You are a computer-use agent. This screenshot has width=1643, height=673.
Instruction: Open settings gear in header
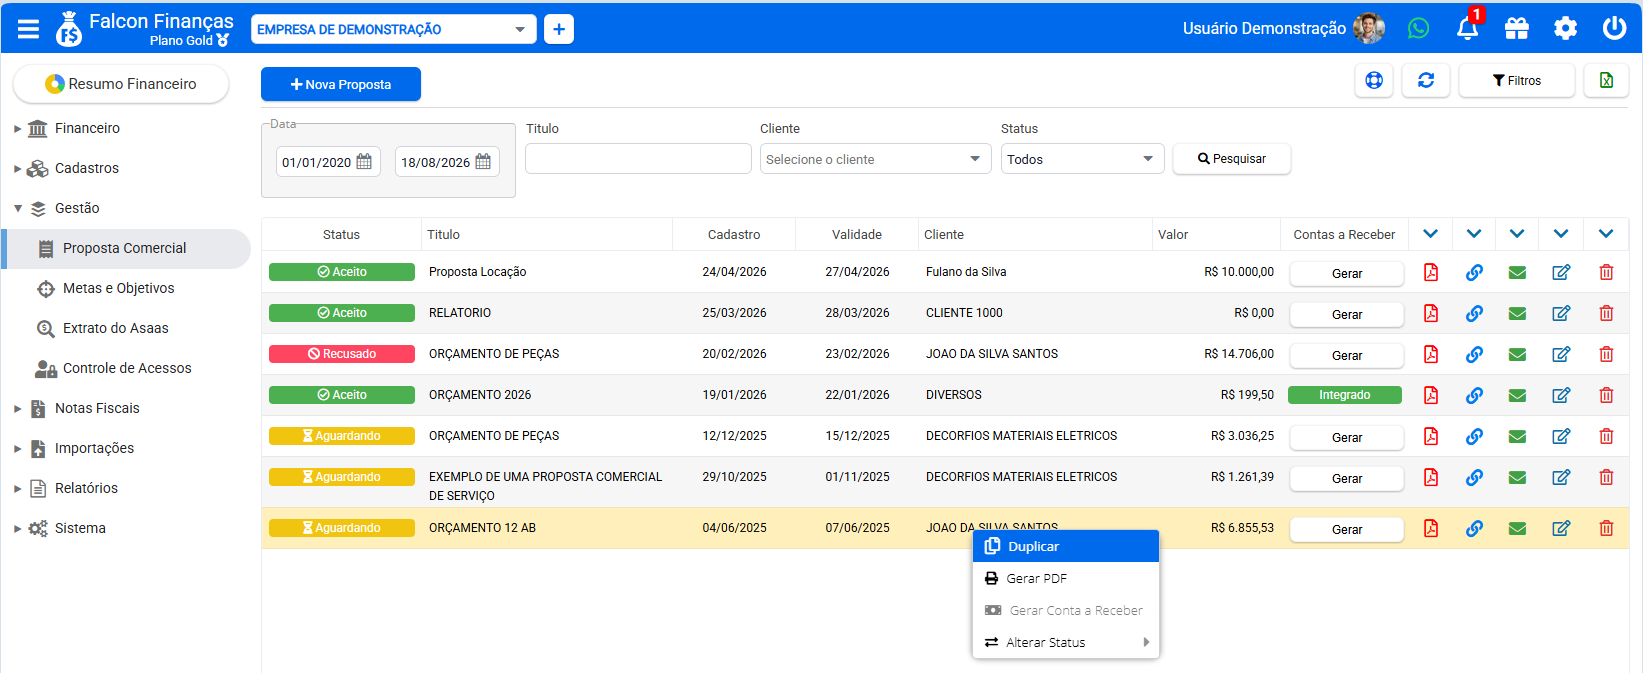pos(1565,29)
